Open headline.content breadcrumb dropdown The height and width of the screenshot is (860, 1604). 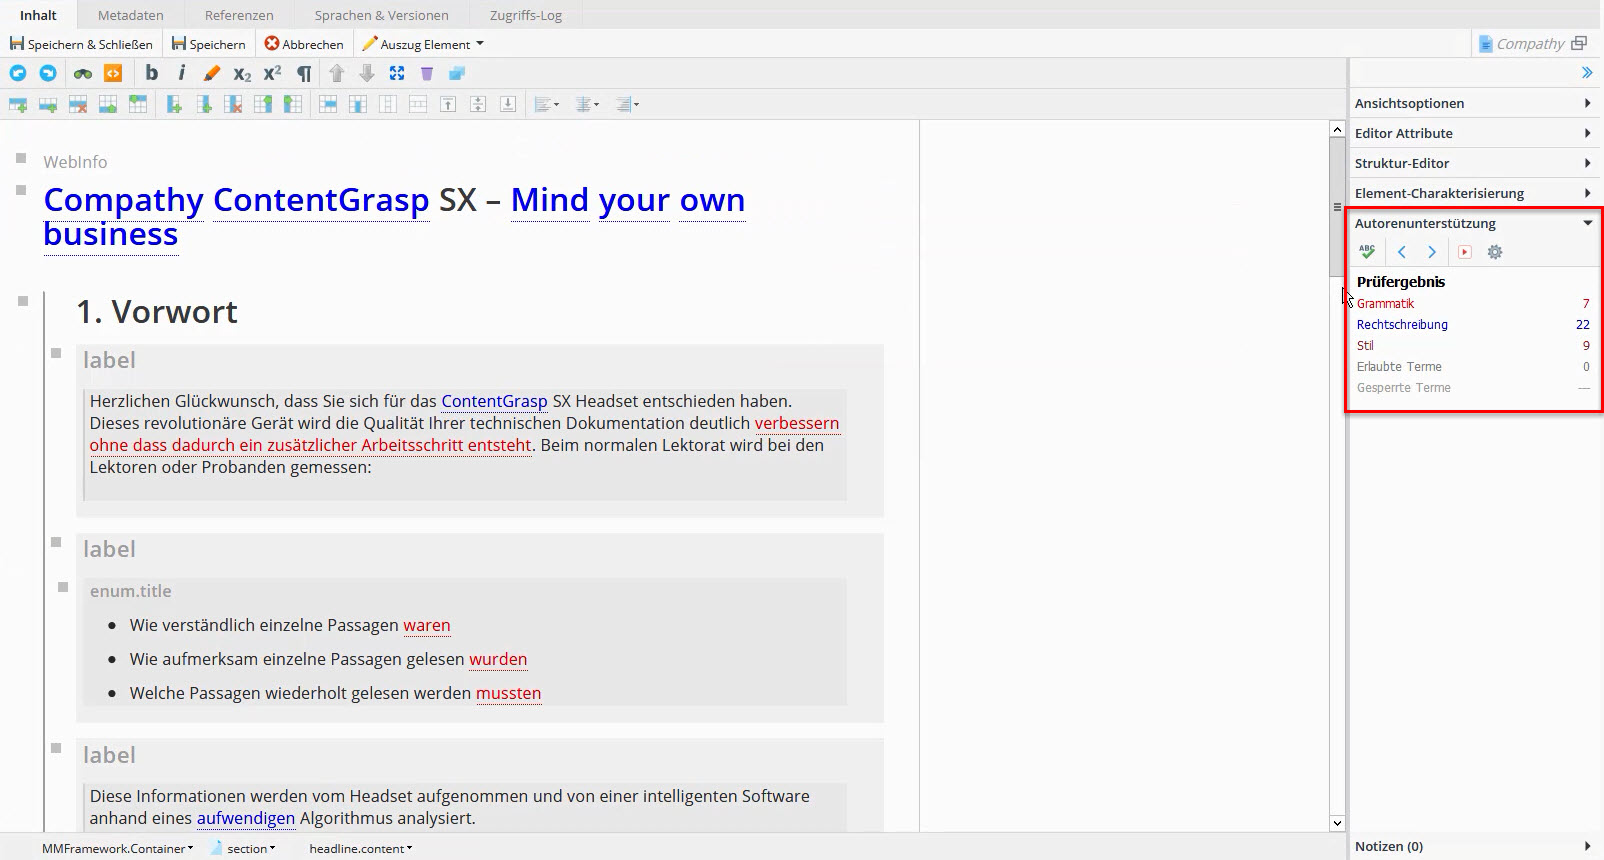tap(360, 848)
